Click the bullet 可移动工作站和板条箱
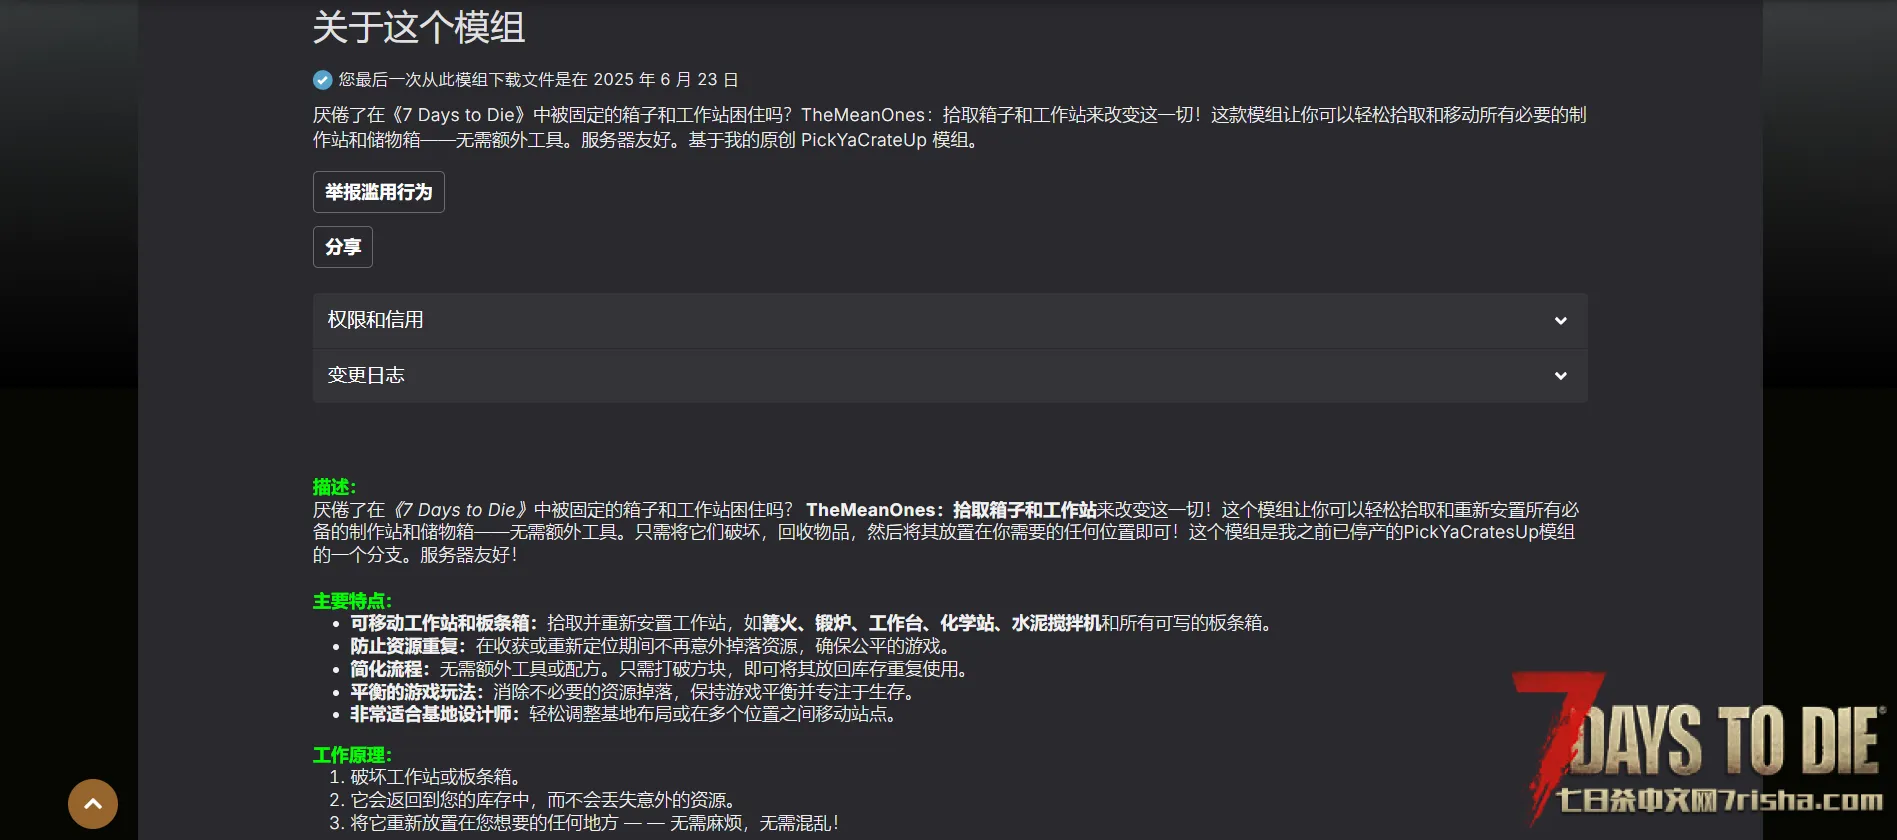 444,623
